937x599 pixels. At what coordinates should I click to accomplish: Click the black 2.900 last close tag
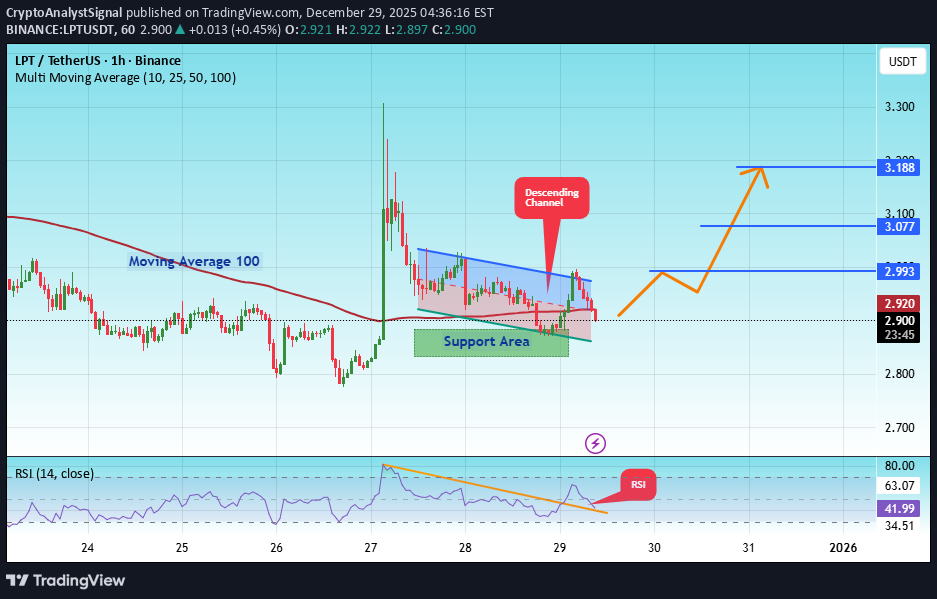tap(897, 321)
